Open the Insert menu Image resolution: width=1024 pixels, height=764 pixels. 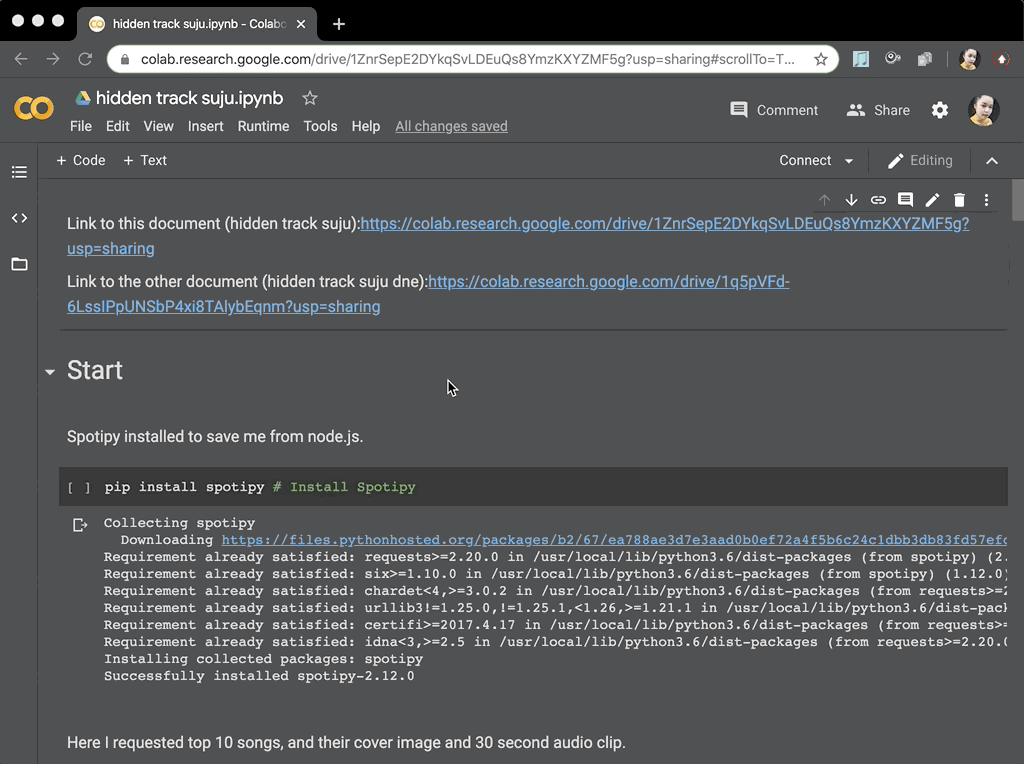click(205, 126)
